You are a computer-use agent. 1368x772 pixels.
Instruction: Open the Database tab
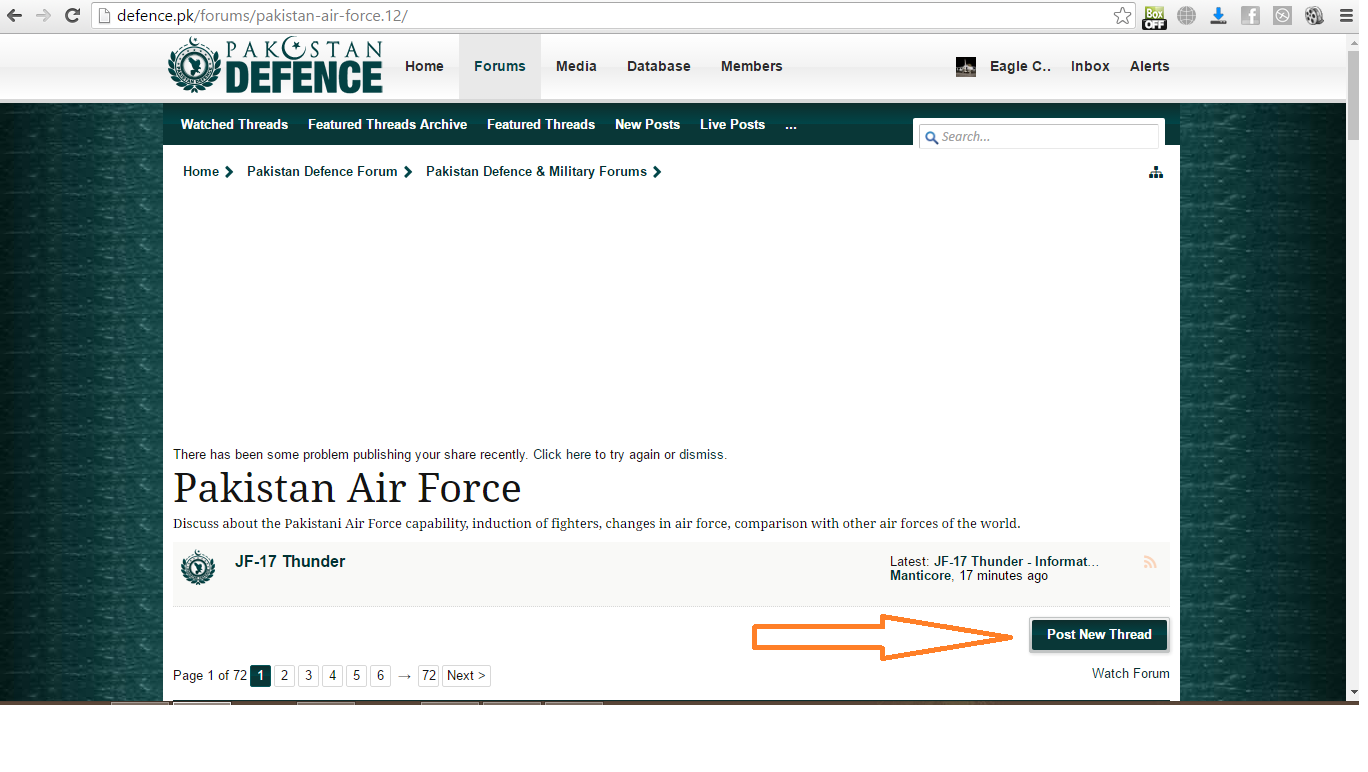point(659,66)
